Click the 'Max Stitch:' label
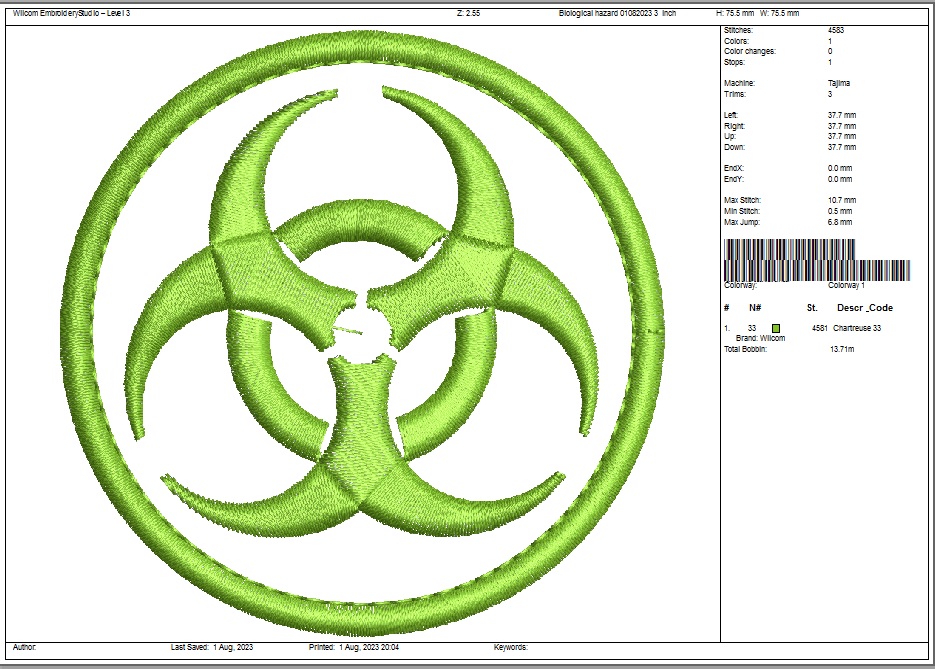 (742, 200)
